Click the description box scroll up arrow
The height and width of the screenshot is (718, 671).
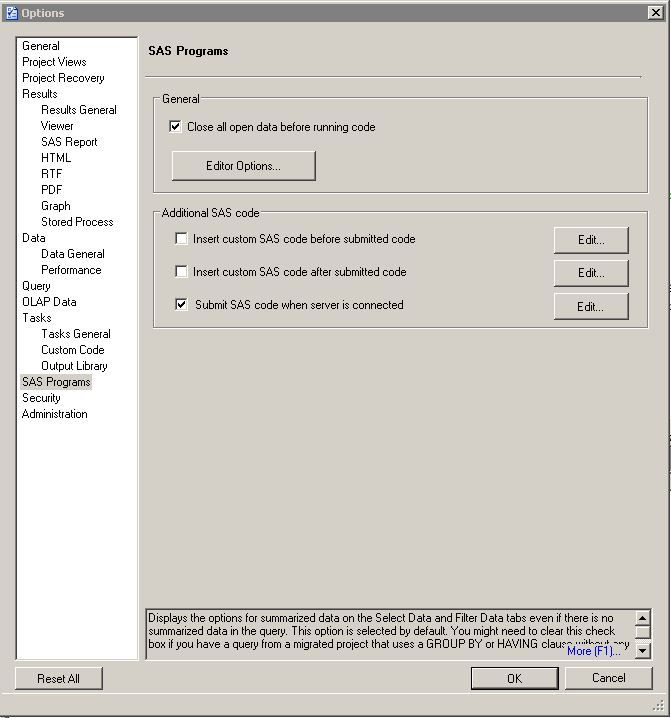coord(643,618)
